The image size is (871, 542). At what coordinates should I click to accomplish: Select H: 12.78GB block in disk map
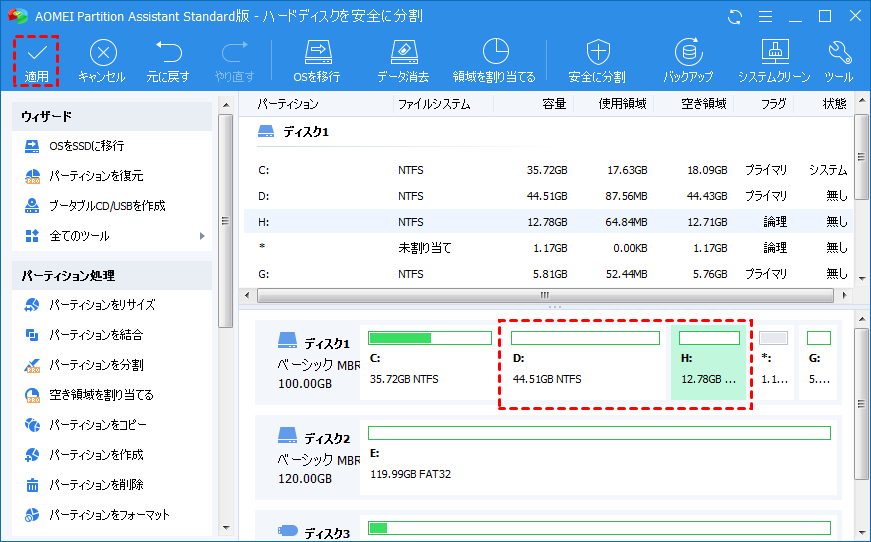(x=709, y=363)
